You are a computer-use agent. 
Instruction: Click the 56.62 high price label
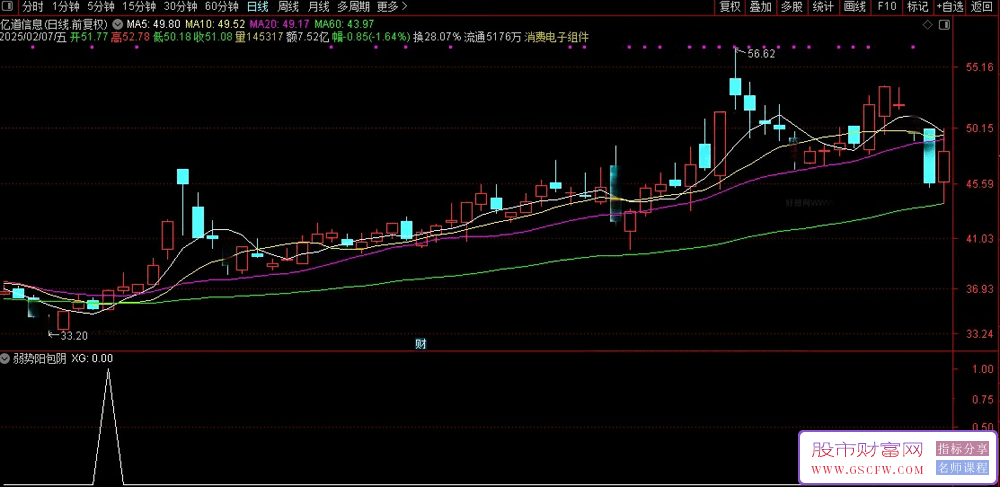tap(761, 54)
